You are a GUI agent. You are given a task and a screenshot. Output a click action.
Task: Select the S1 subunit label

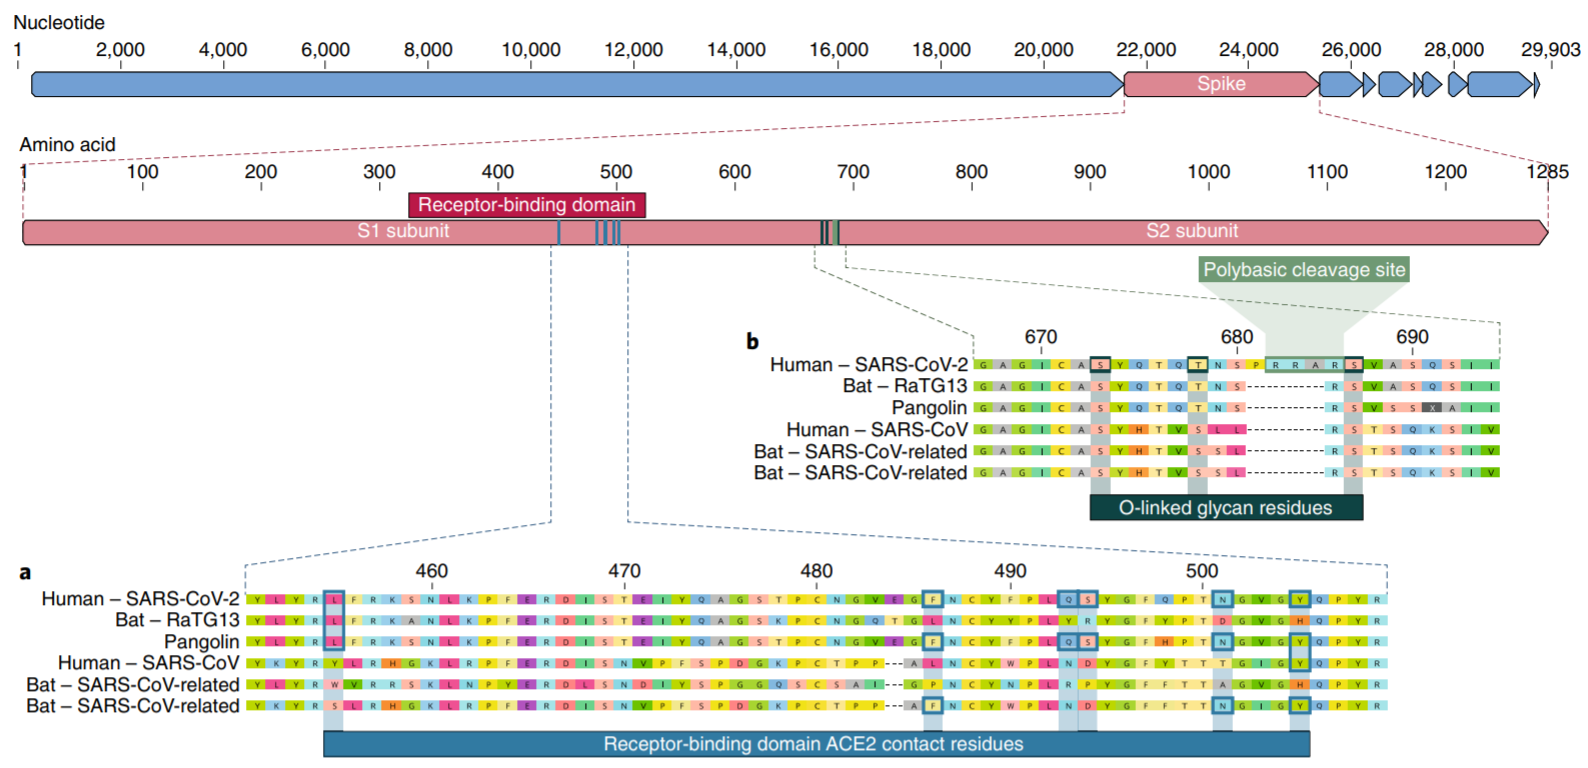click(403, 231)
